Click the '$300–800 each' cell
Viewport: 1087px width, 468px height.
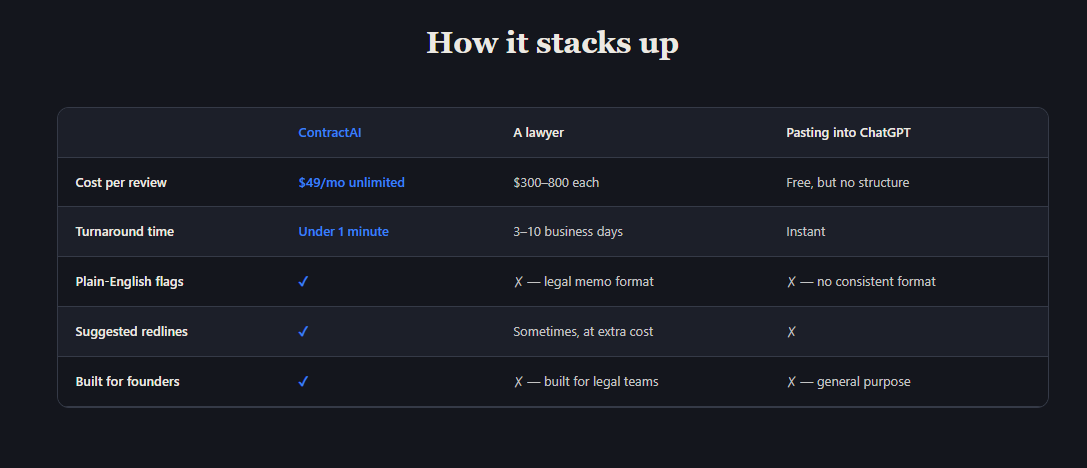click(556, 182)
